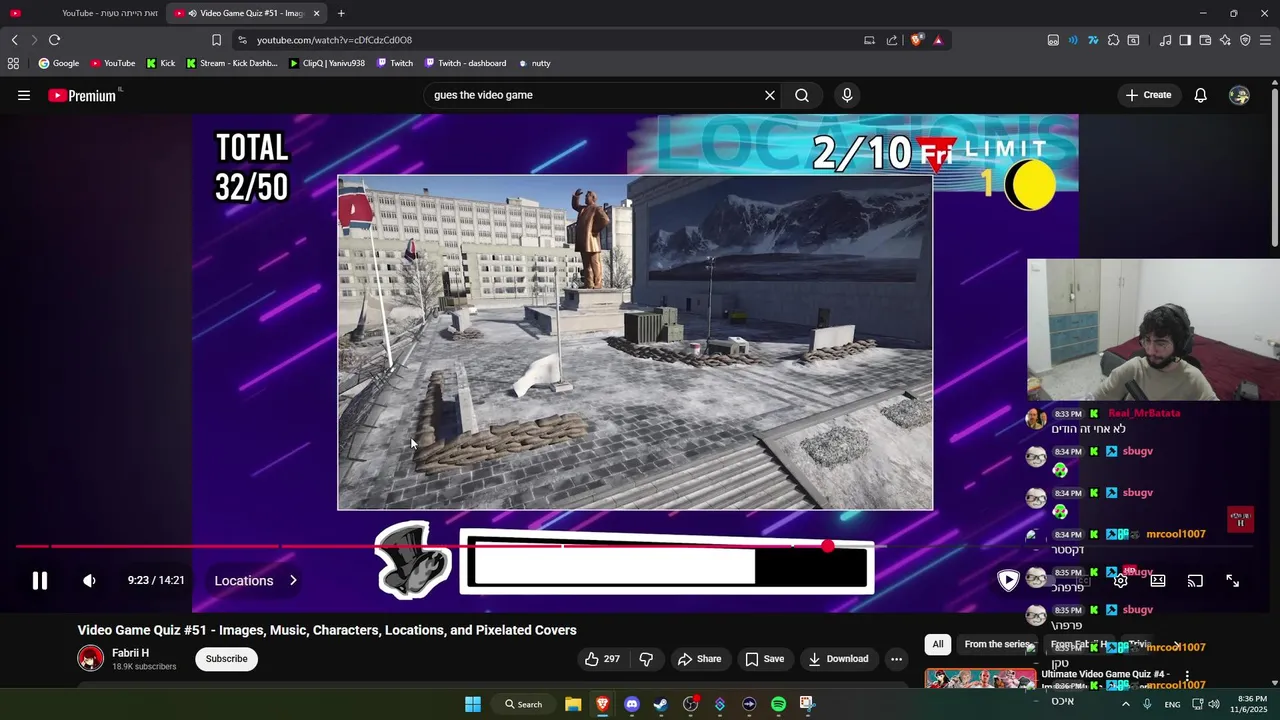
Task: Open the 'ClipQ | Yanivu938' bookmark
Action: coord(326,63)
